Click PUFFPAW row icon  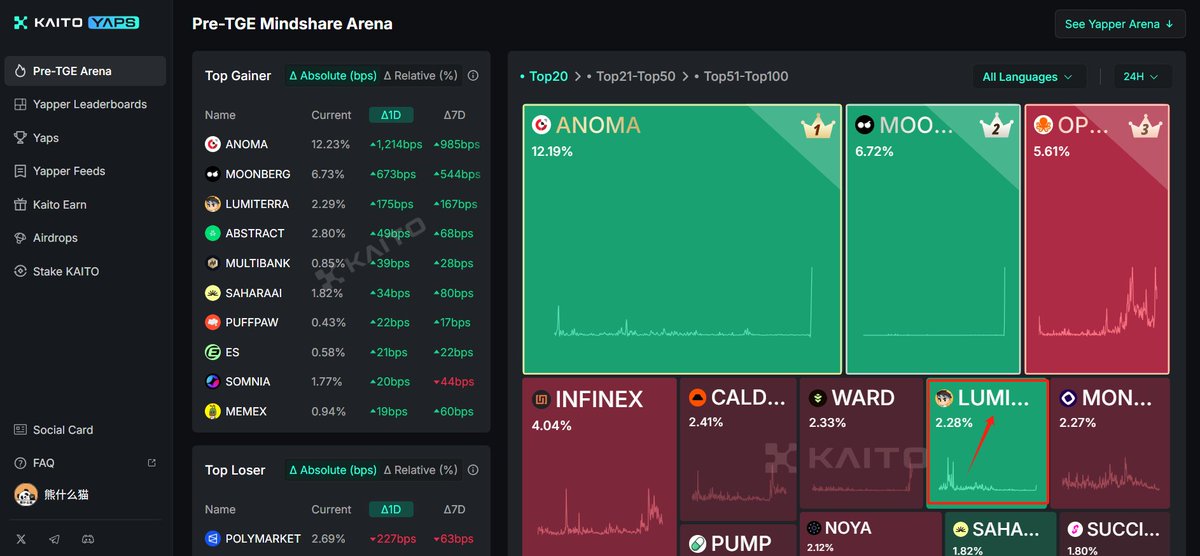(x=212, y=322)
